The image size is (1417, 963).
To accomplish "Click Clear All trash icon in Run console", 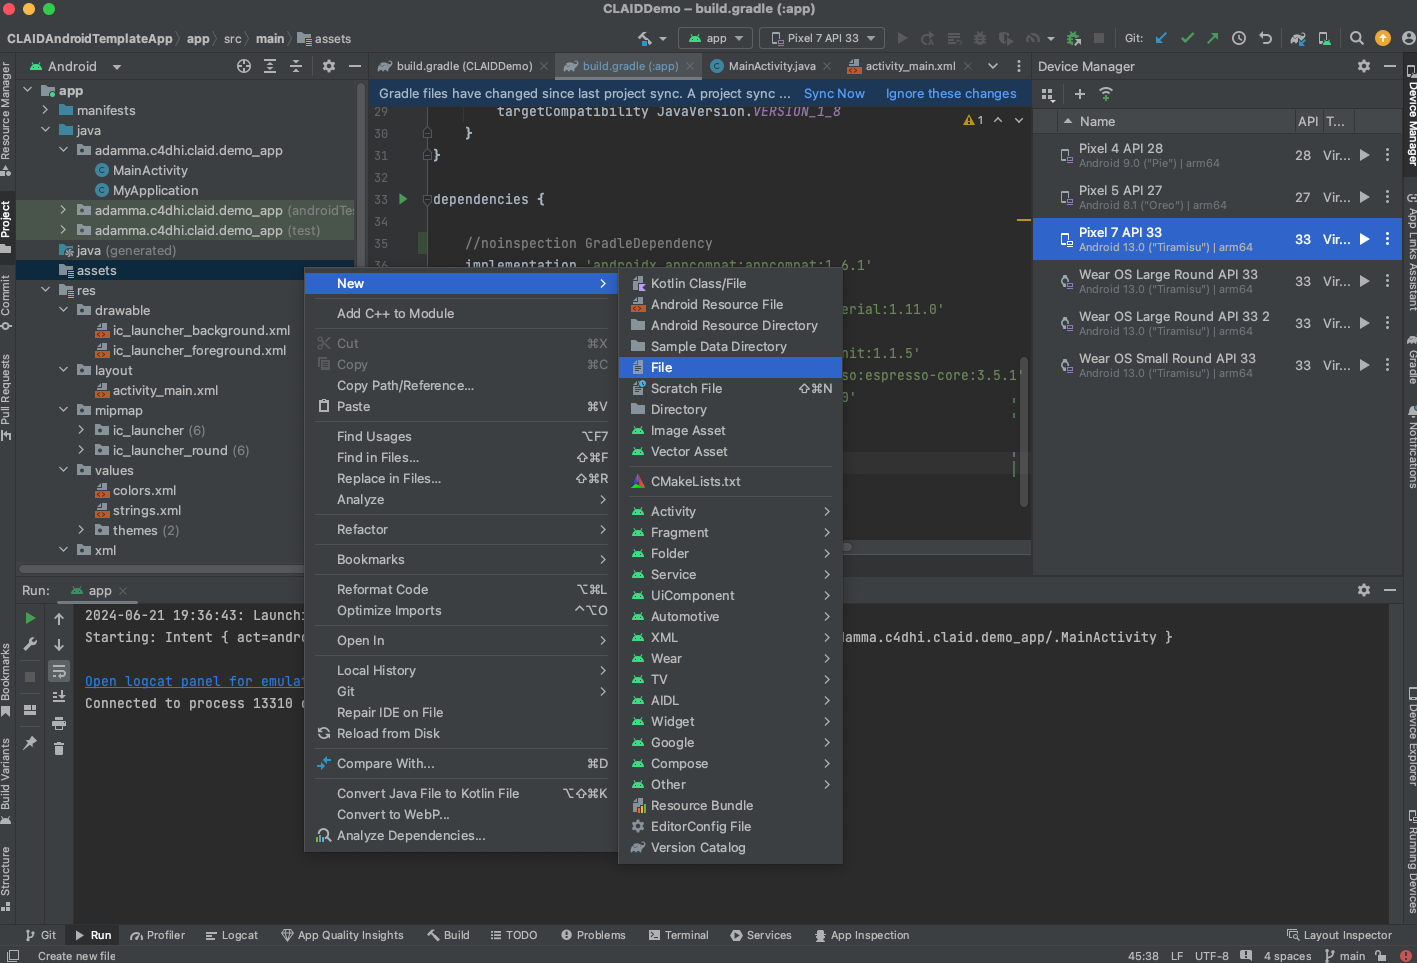I will click(59, 748).
